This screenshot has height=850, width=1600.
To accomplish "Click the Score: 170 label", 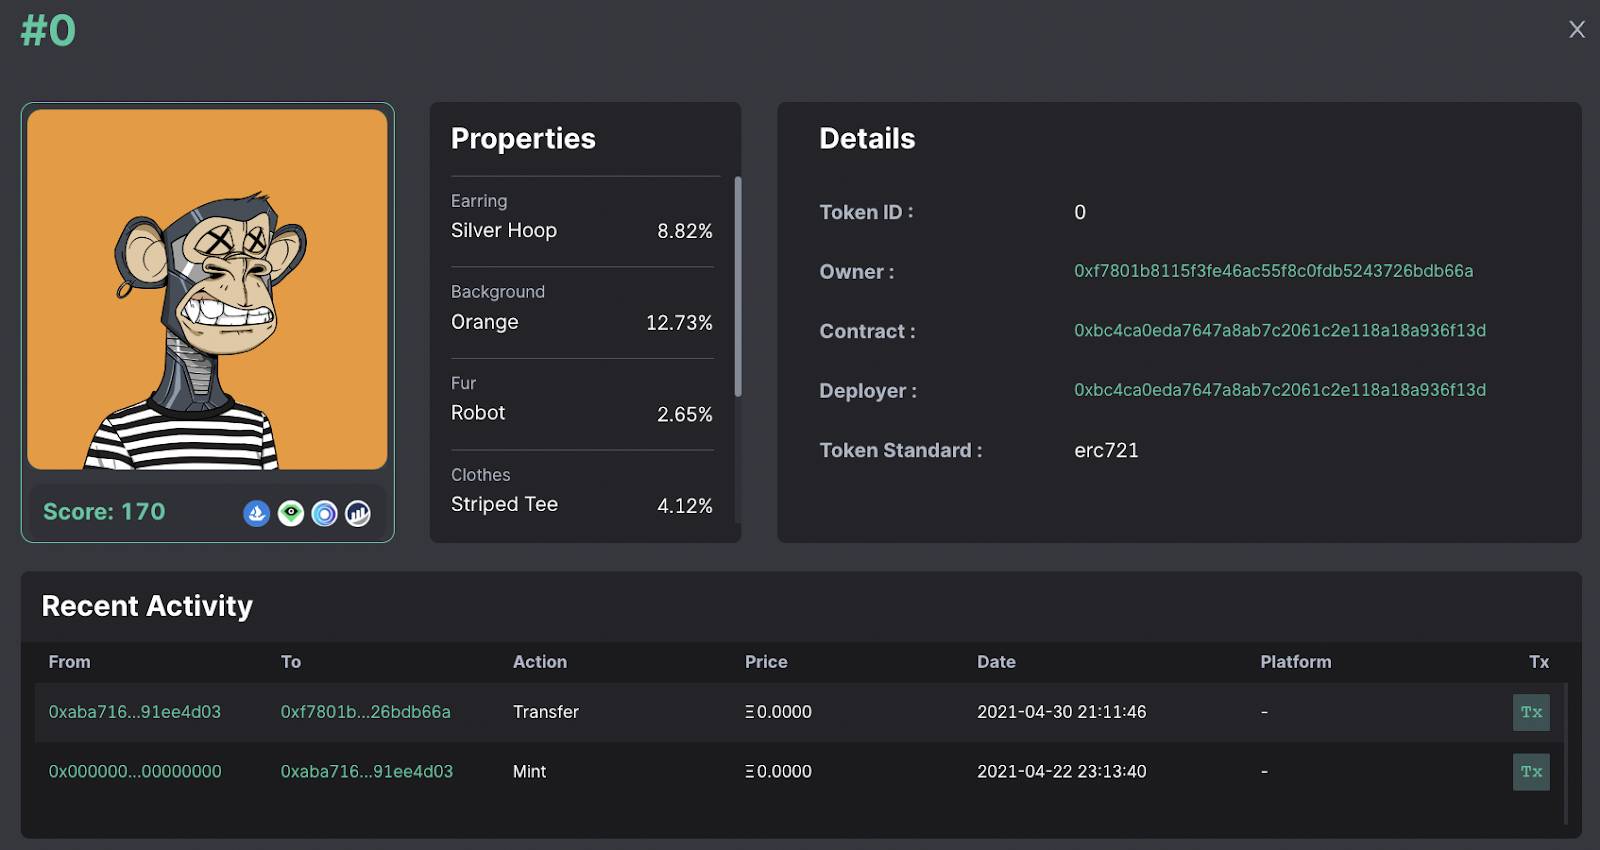I will (x=104, y=512).
